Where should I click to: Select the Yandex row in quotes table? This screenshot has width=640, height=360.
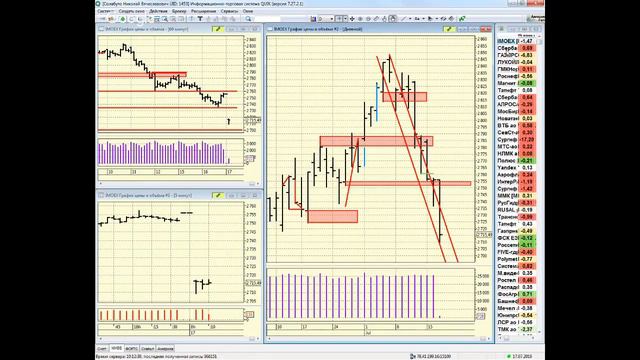pos(516,168)
